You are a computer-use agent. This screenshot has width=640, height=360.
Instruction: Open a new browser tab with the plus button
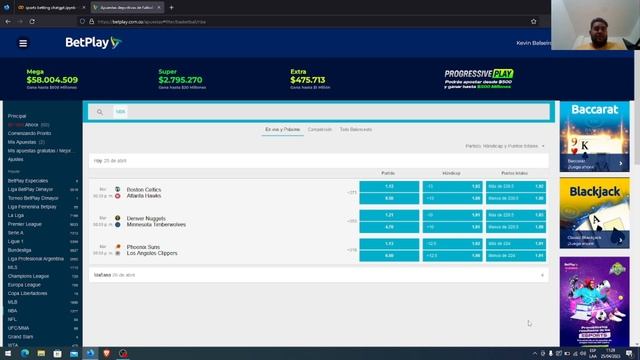171,7
